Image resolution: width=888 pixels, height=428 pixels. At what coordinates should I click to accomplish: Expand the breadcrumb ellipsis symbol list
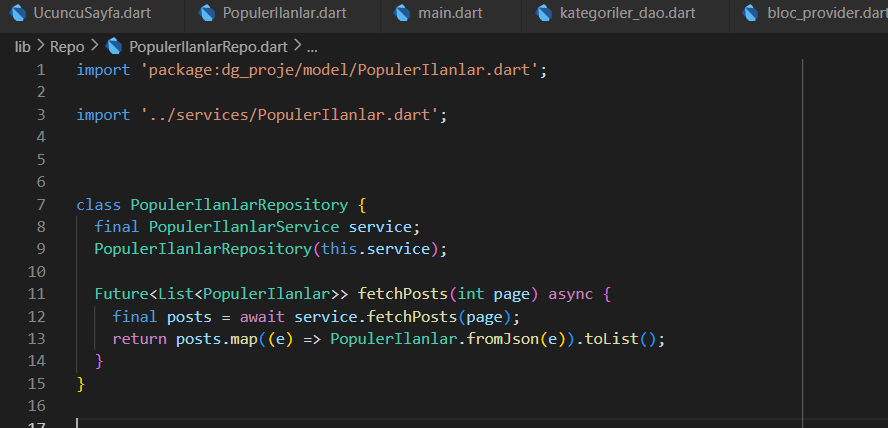point(312,48)
